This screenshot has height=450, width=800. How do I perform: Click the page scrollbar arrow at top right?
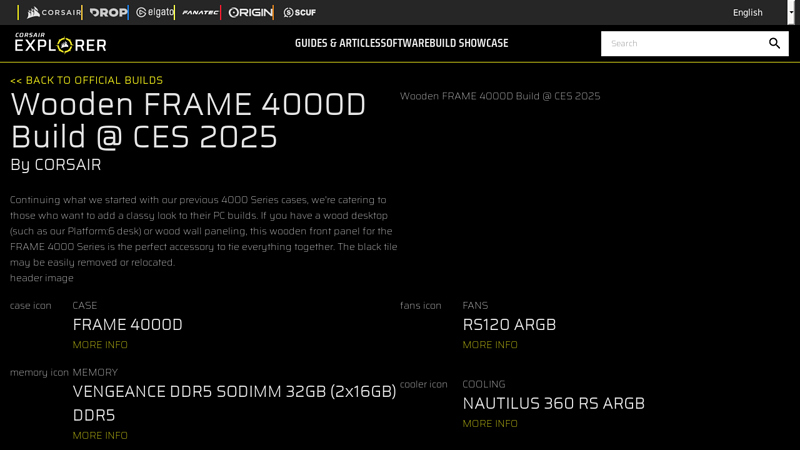click(x=791, y=12)
